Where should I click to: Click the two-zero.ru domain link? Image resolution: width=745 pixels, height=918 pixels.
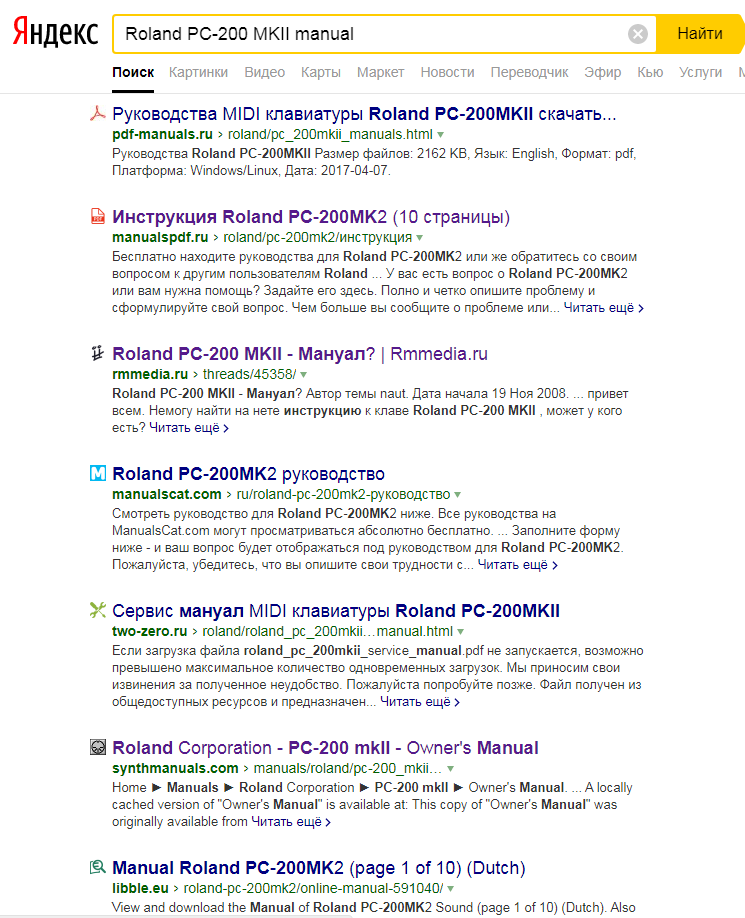[150, 631]
